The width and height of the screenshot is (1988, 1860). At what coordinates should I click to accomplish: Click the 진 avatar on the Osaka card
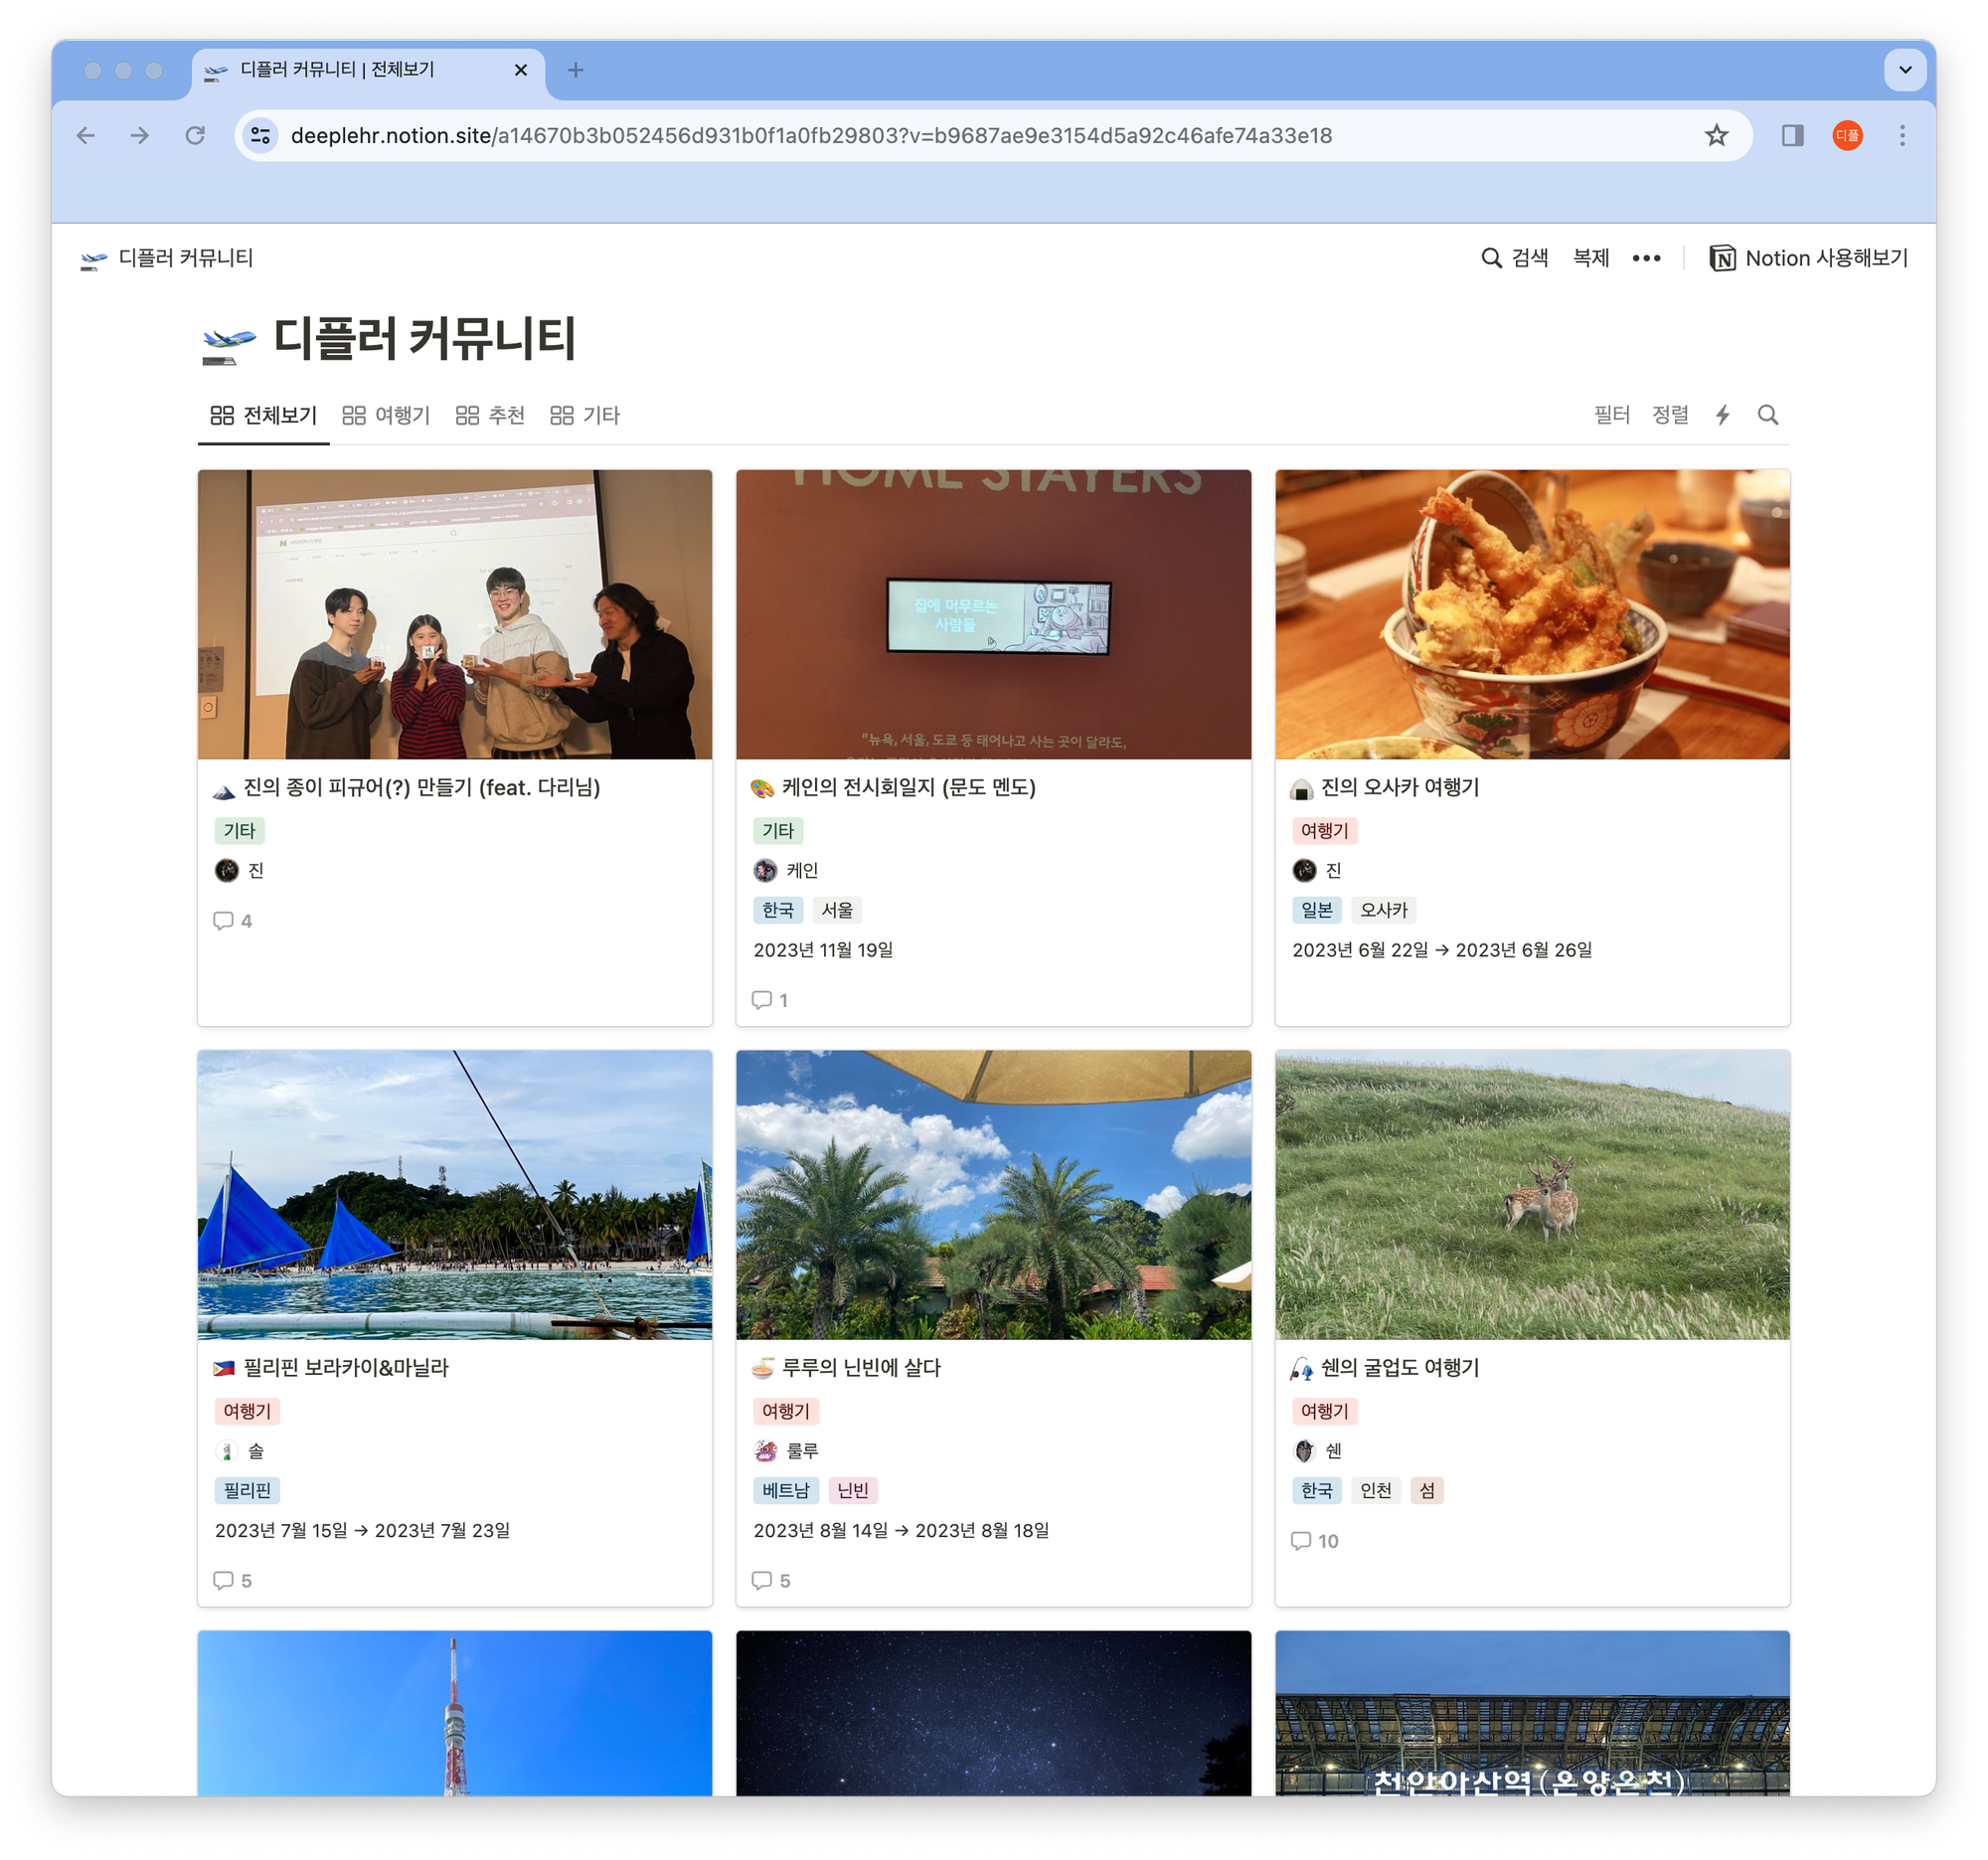1304,870
